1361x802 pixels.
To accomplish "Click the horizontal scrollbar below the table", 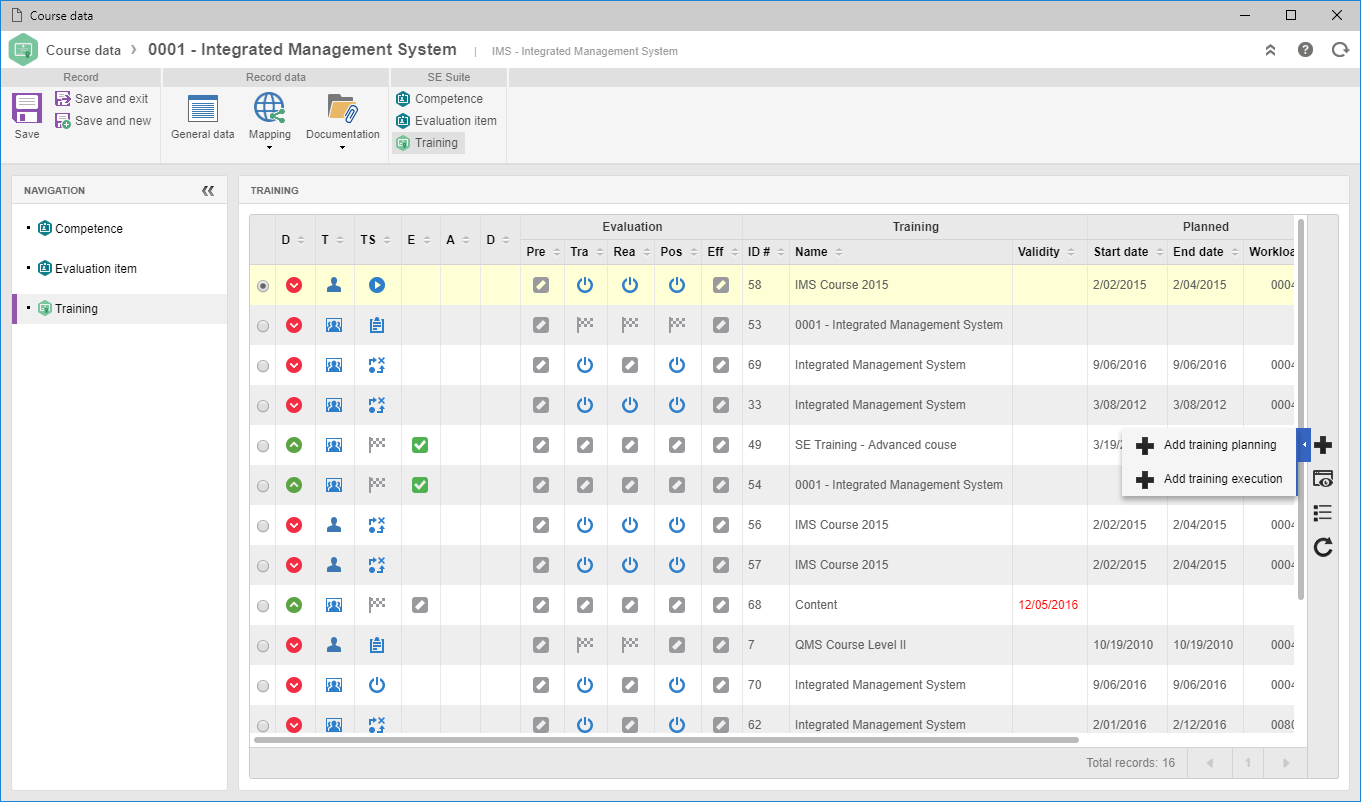I will pyautogui.click(x=666, y=740).
